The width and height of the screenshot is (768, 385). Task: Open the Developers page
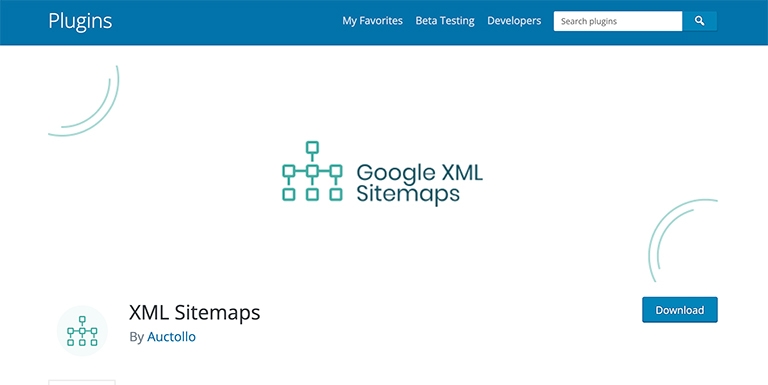tap(514, 21)
